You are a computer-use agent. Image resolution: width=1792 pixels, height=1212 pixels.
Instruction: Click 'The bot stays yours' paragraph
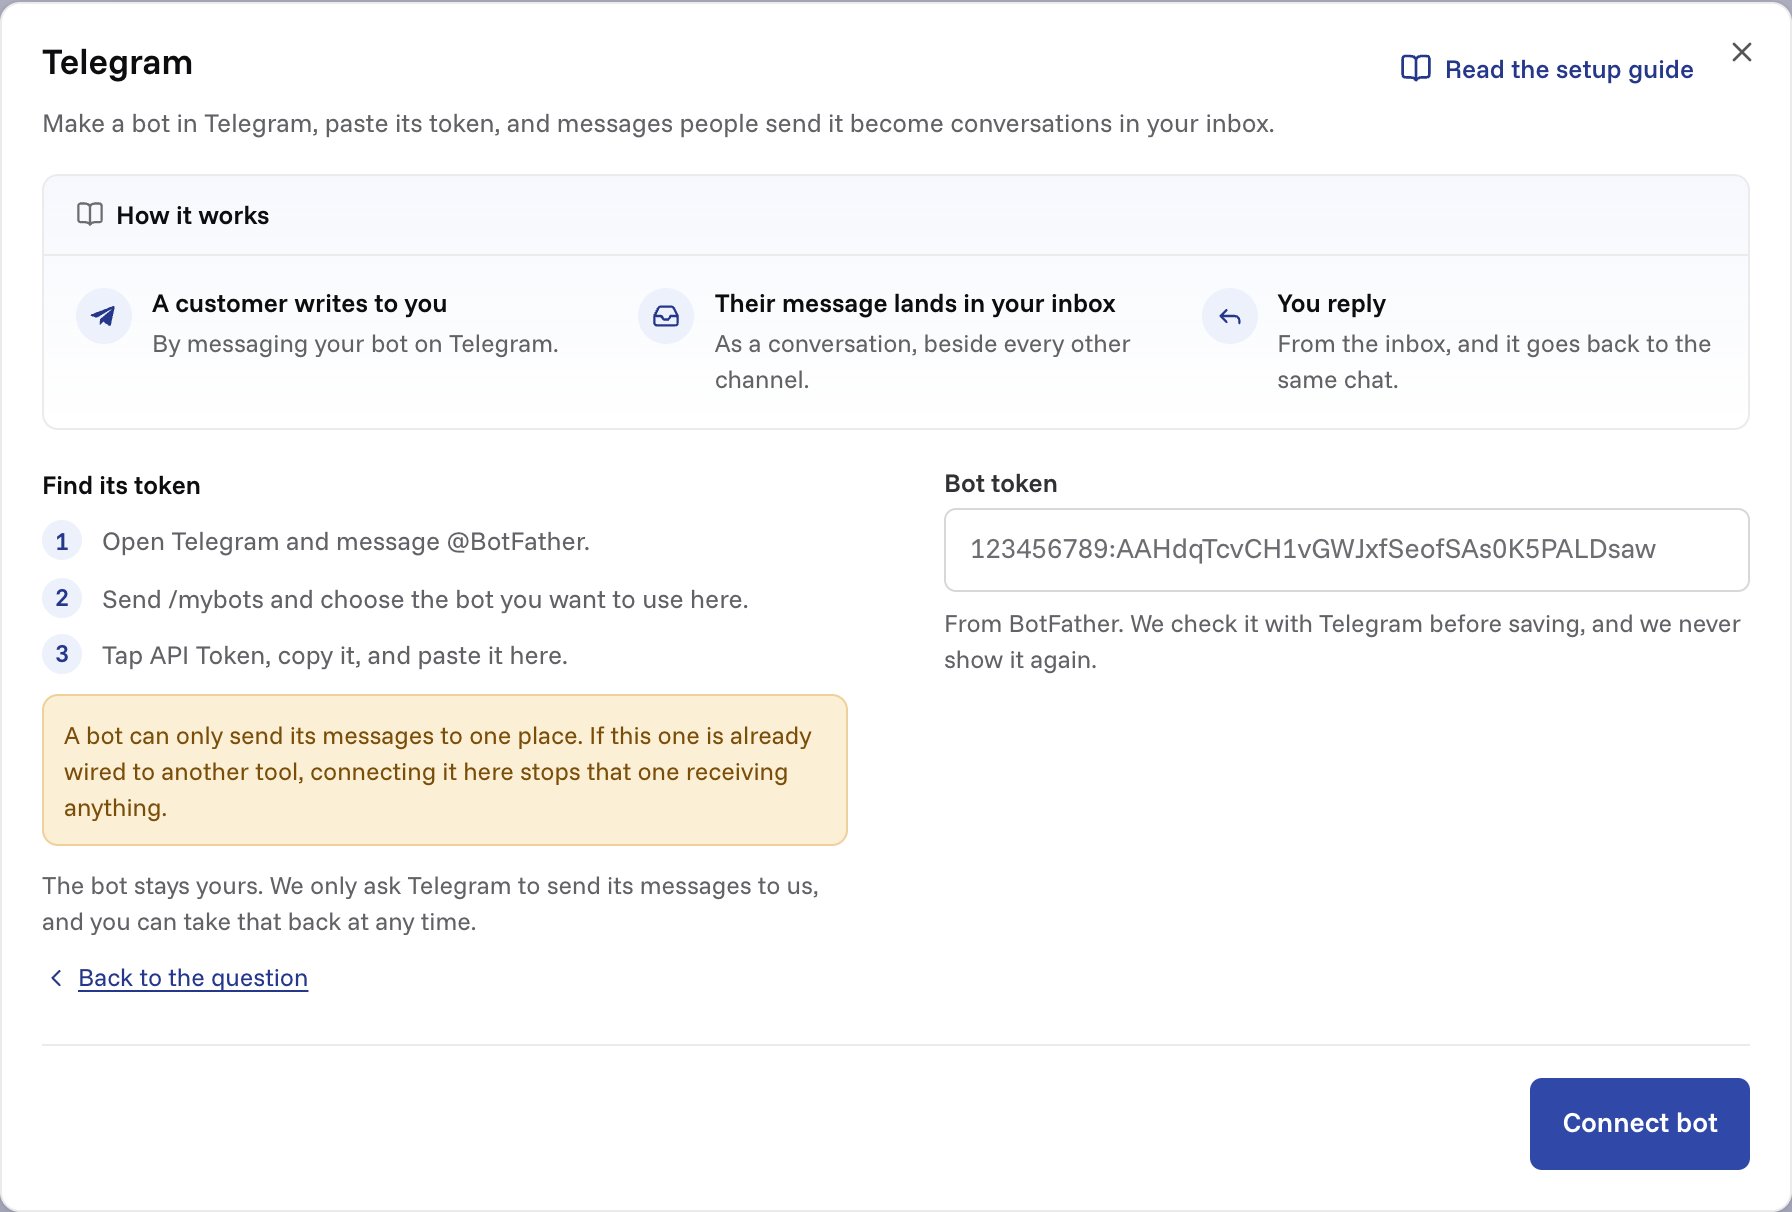(x=430, y=904)
